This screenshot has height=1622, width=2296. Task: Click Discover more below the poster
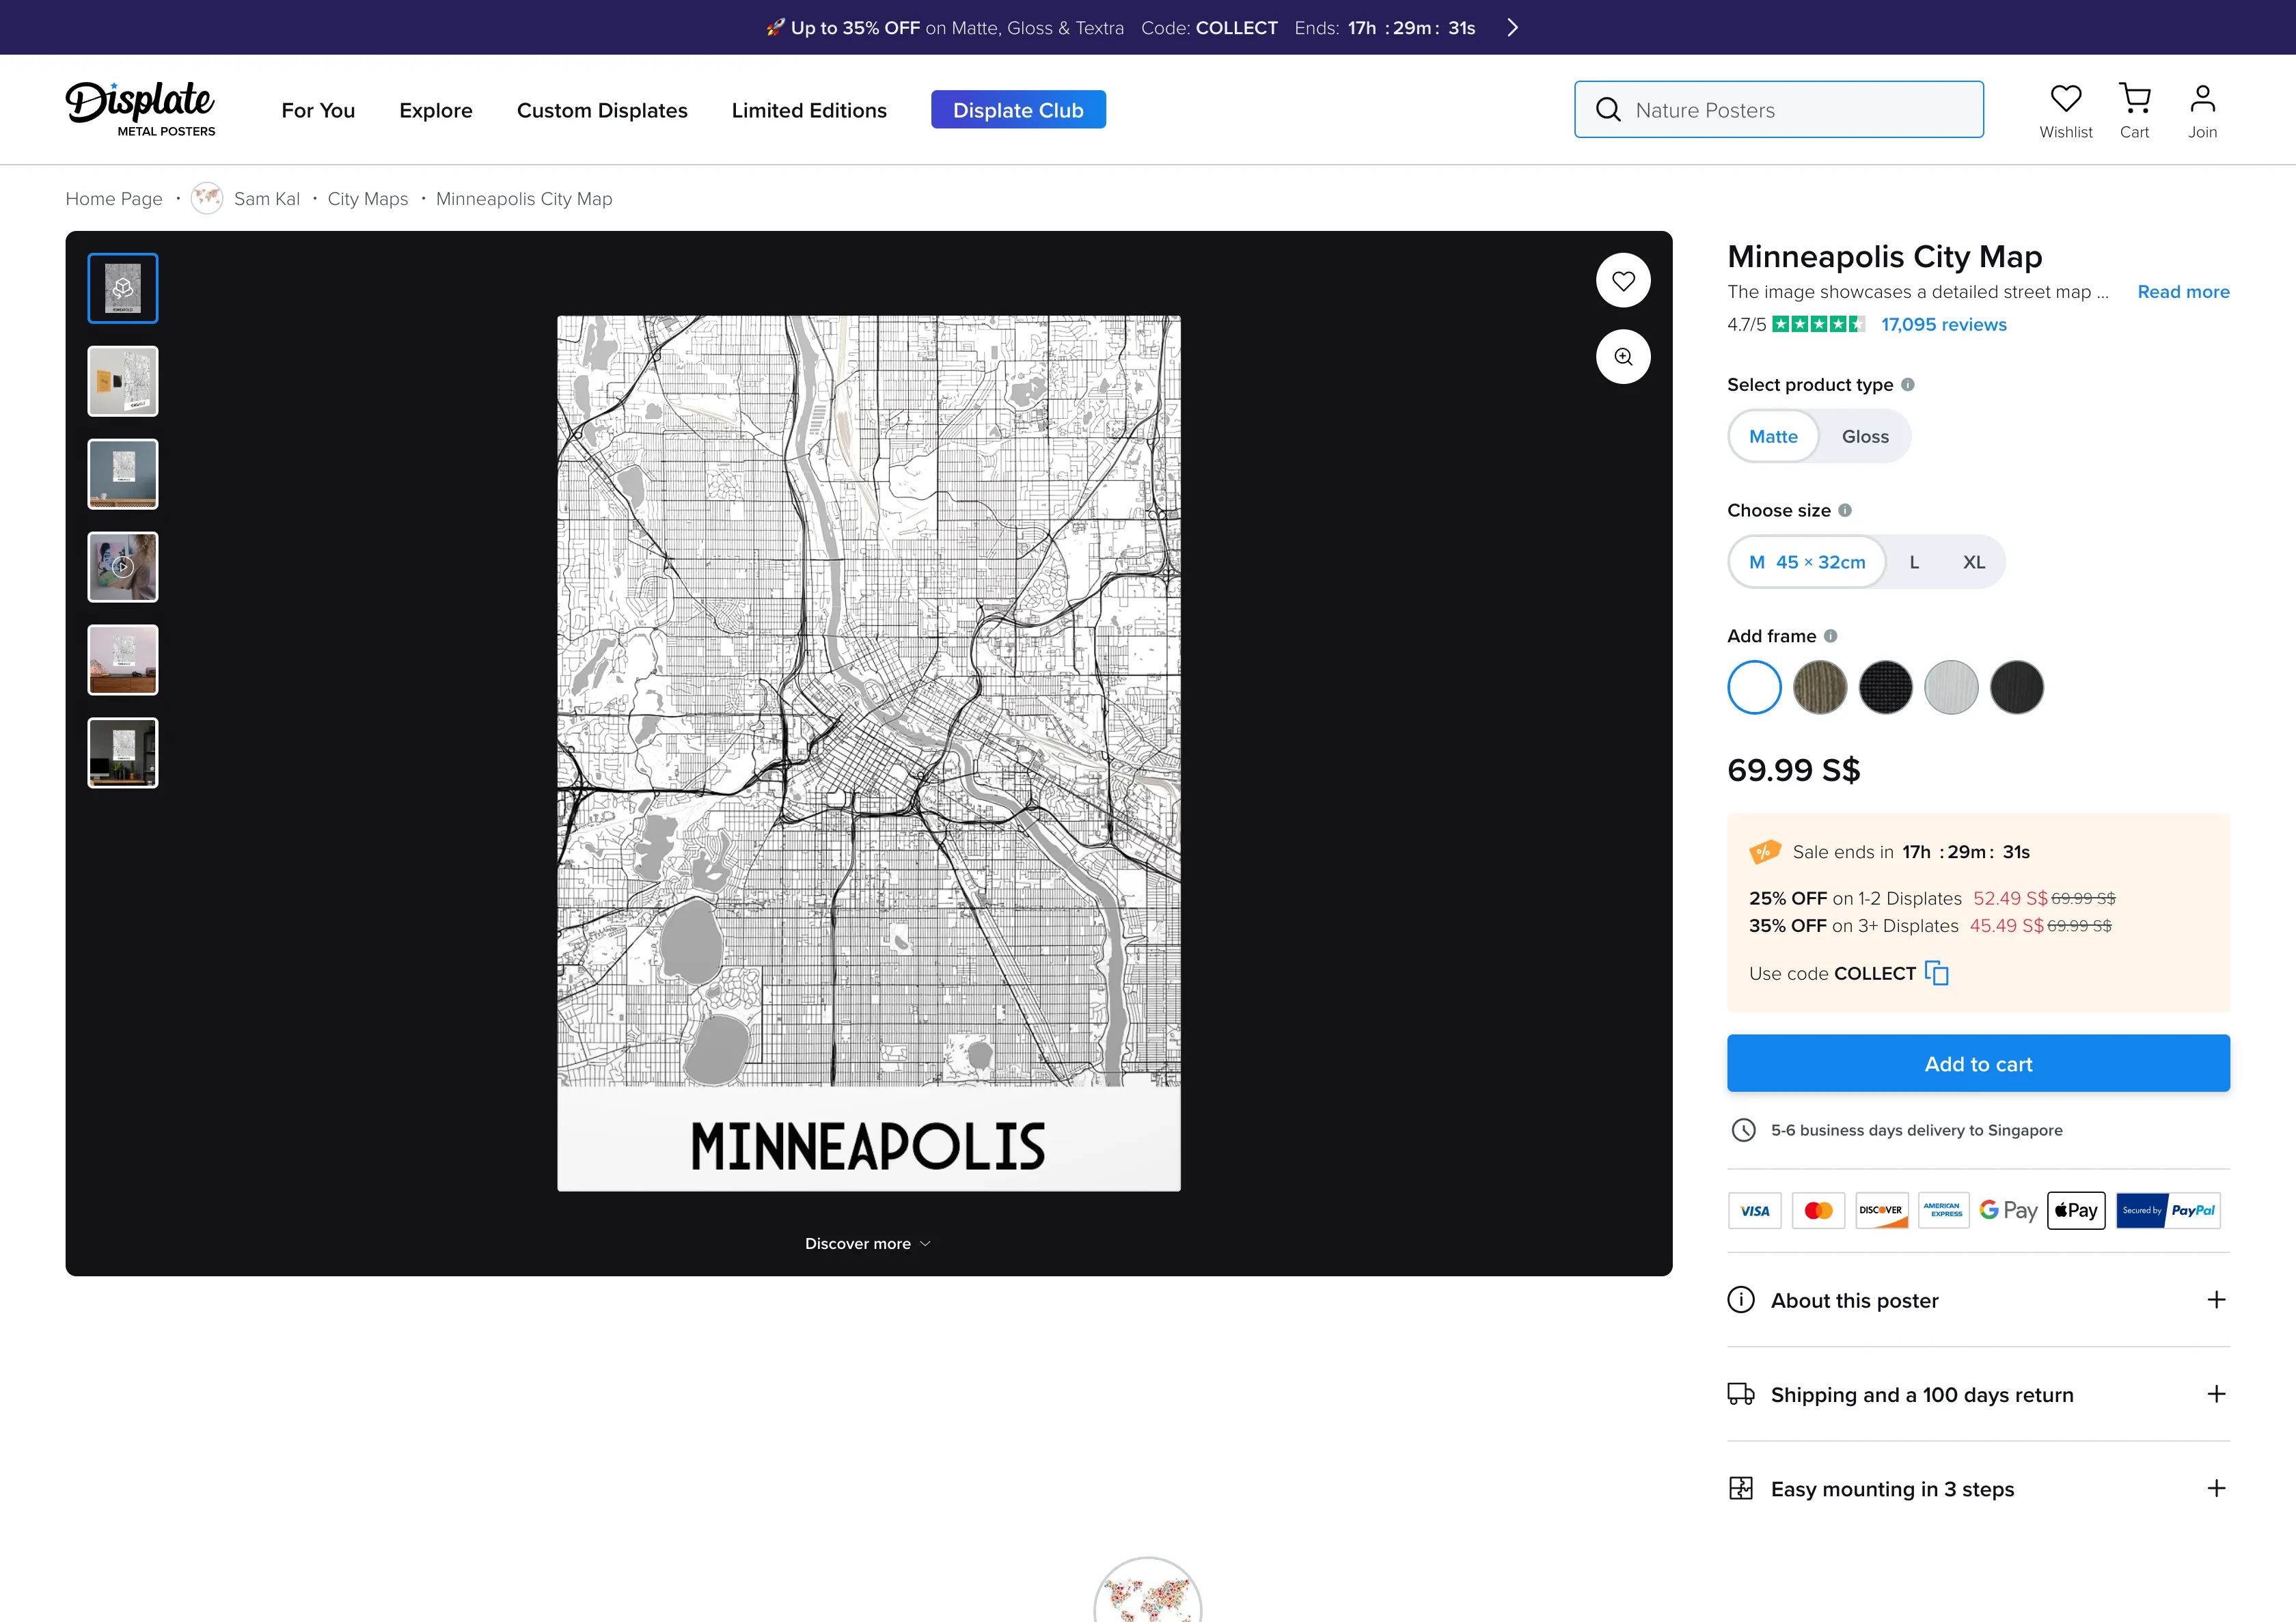click(868, 1244)
